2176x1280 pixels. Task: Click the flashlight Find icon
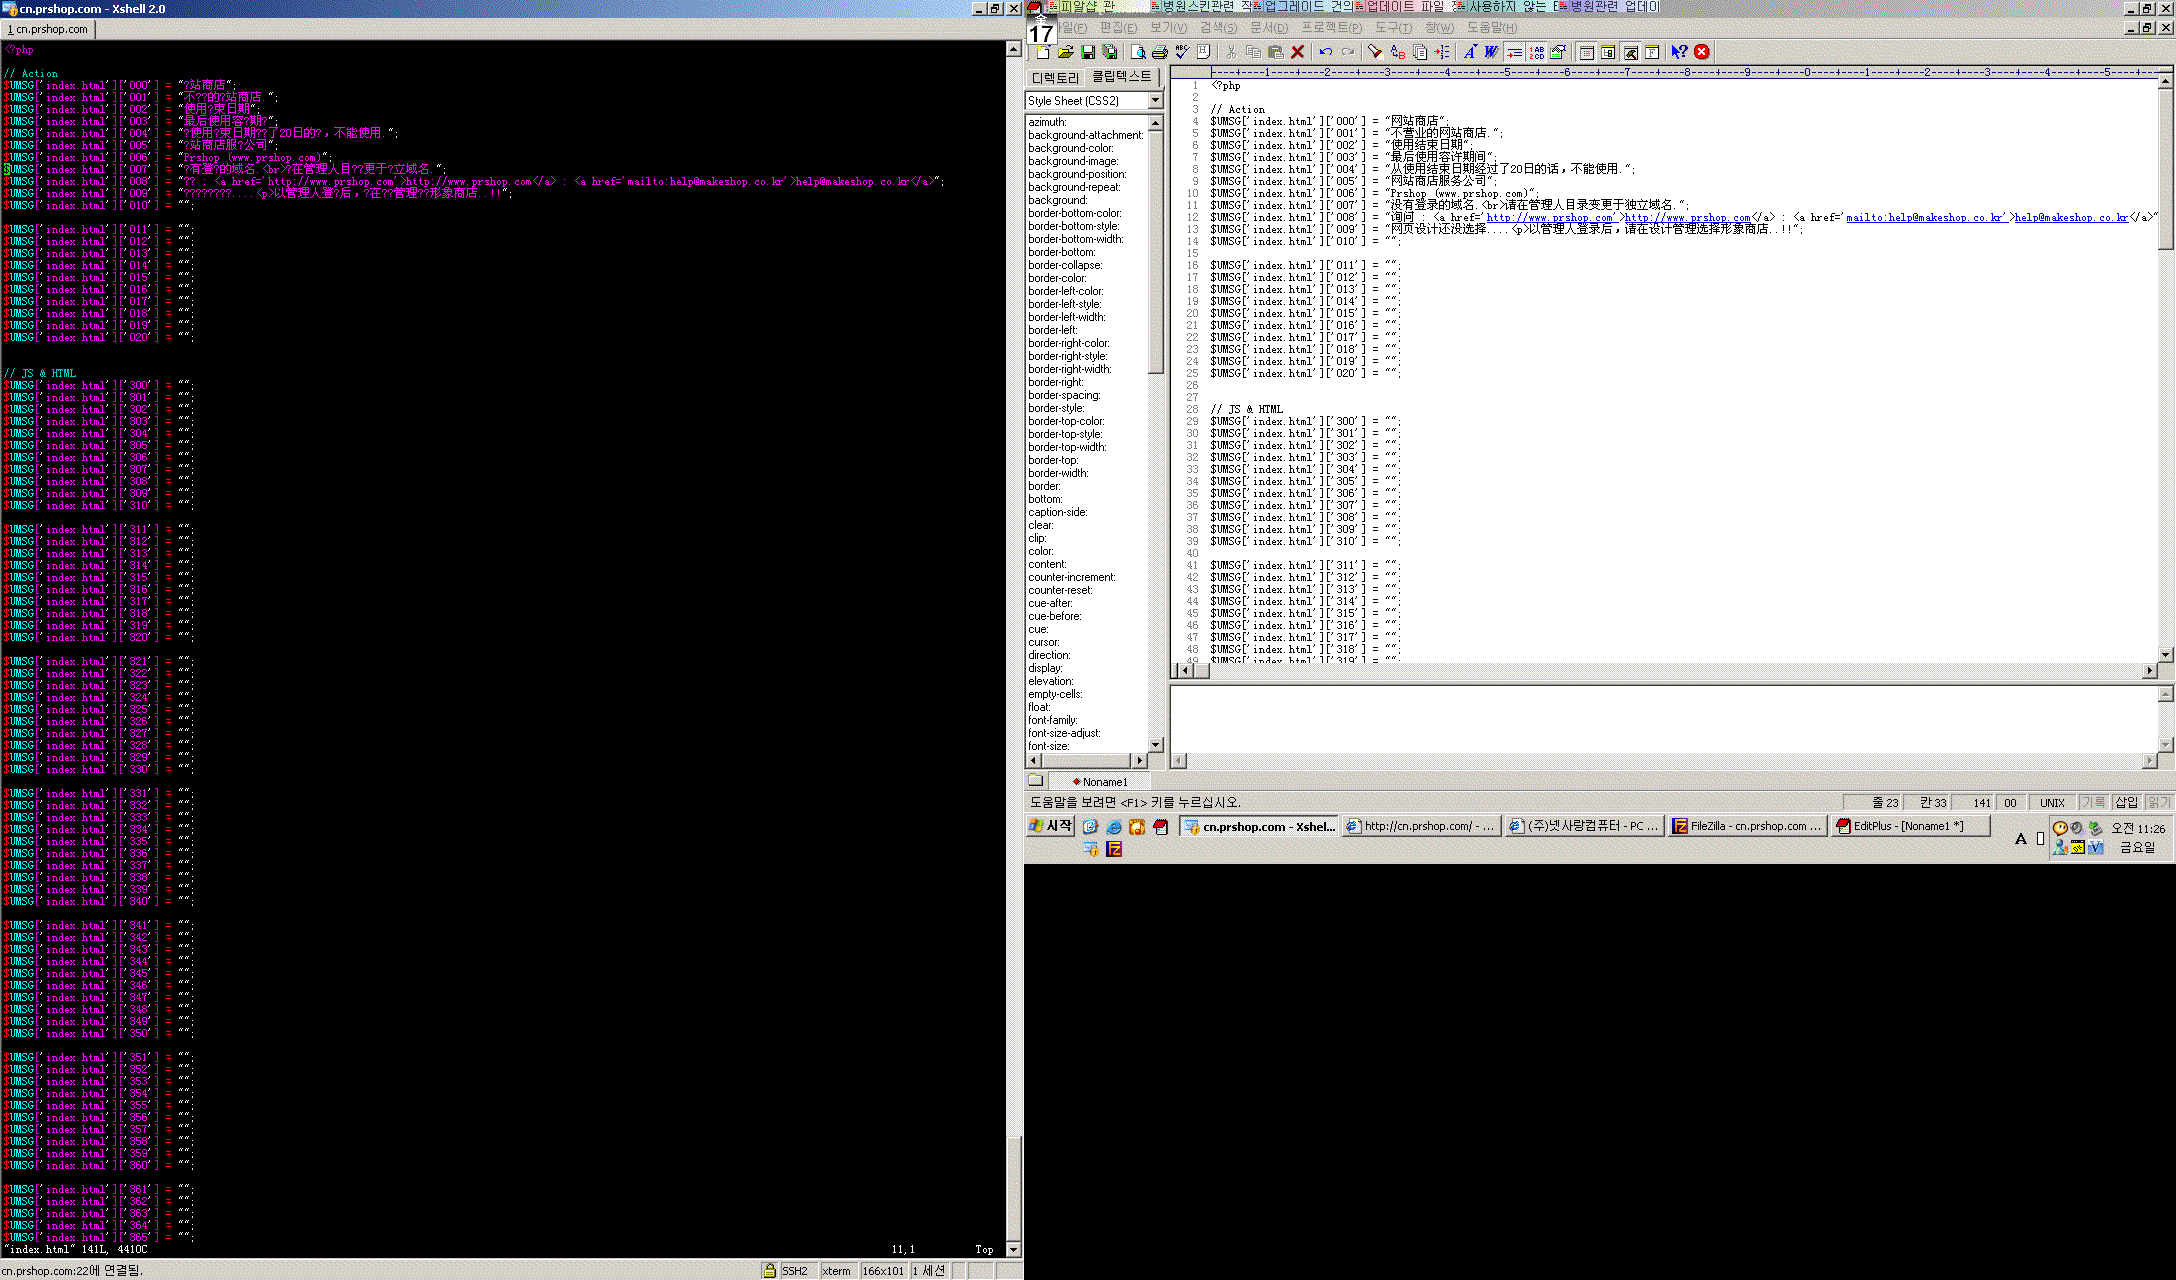tap(1376, 52)
